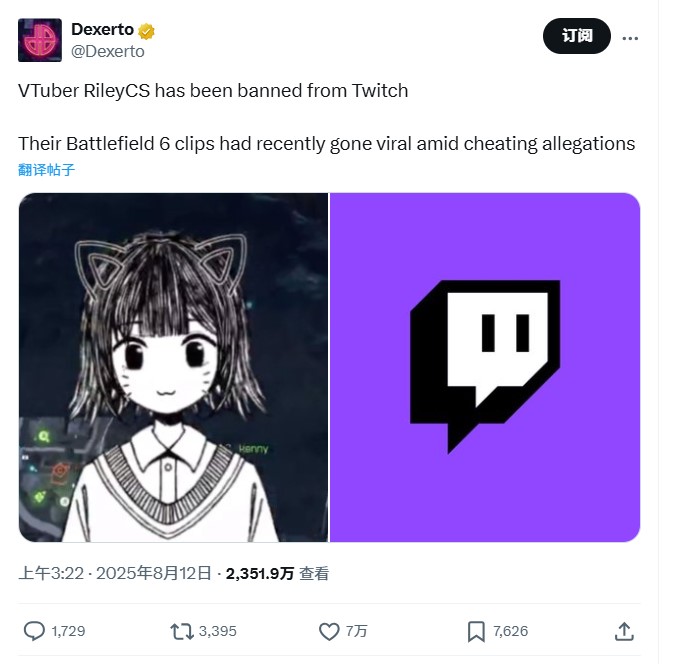Click the gold verified badge

click(x=146, y=31)
